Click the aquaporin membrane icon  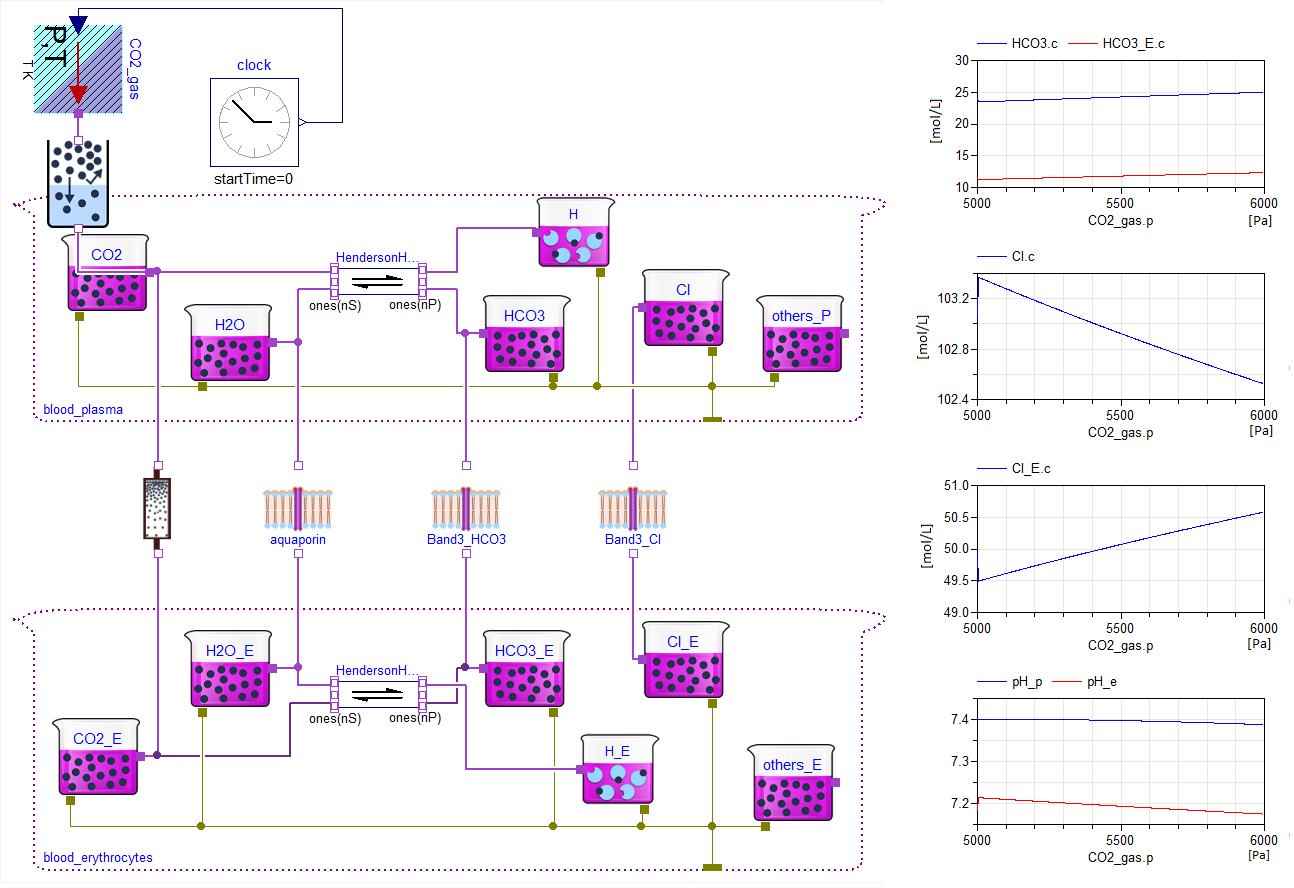[x=298, y=508]
